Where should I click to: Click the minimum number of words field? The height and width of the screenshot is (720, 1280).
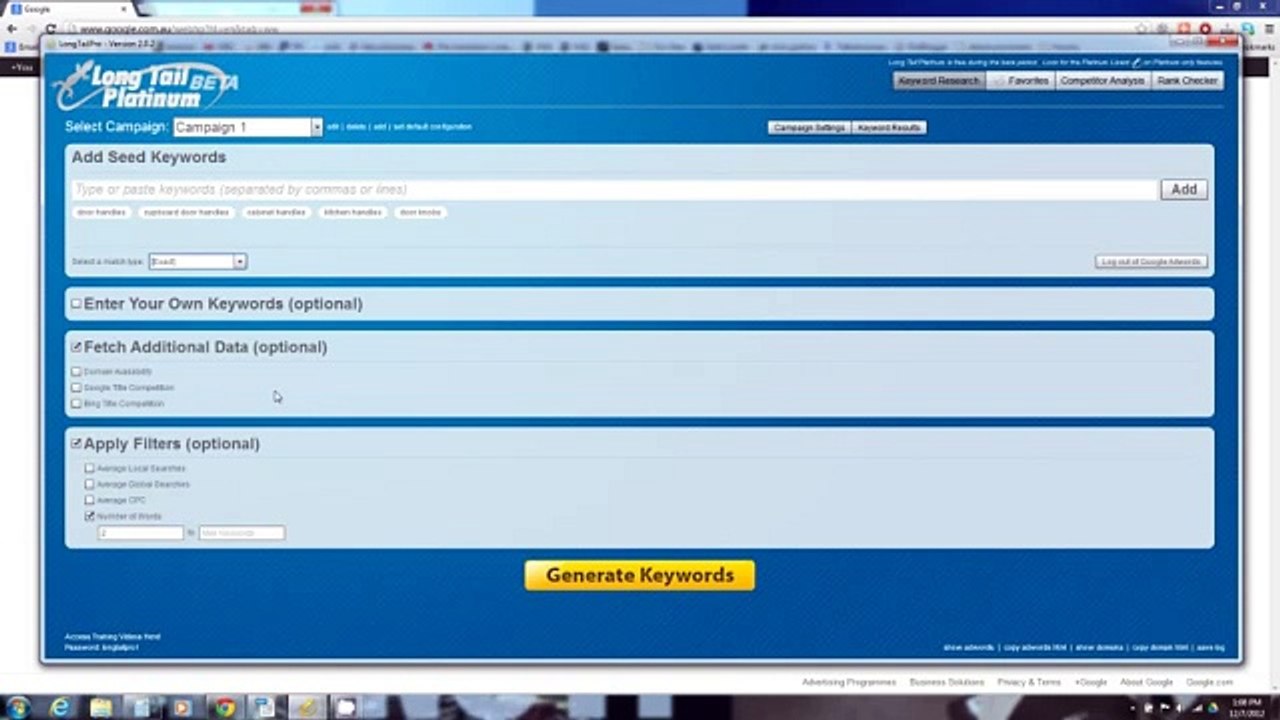[141, 533]
